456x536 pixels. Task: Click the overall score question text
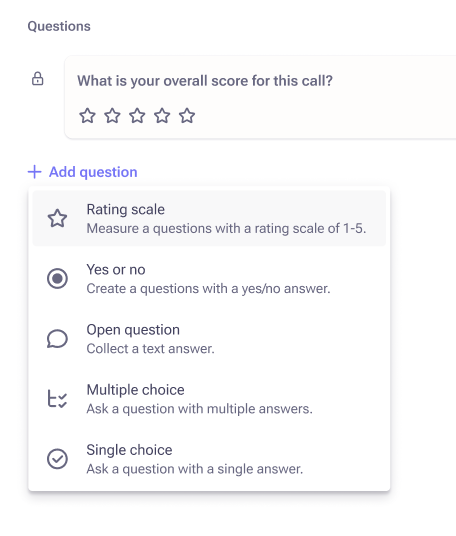click(x=205, y=81)
